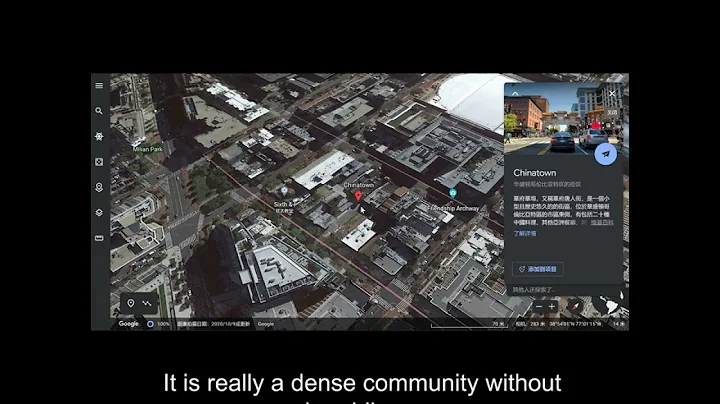Open the Projects pin icon in sidebar
The height and width of the screenshot is (404, 720).
pyautogui.click(x=99, y=187)
